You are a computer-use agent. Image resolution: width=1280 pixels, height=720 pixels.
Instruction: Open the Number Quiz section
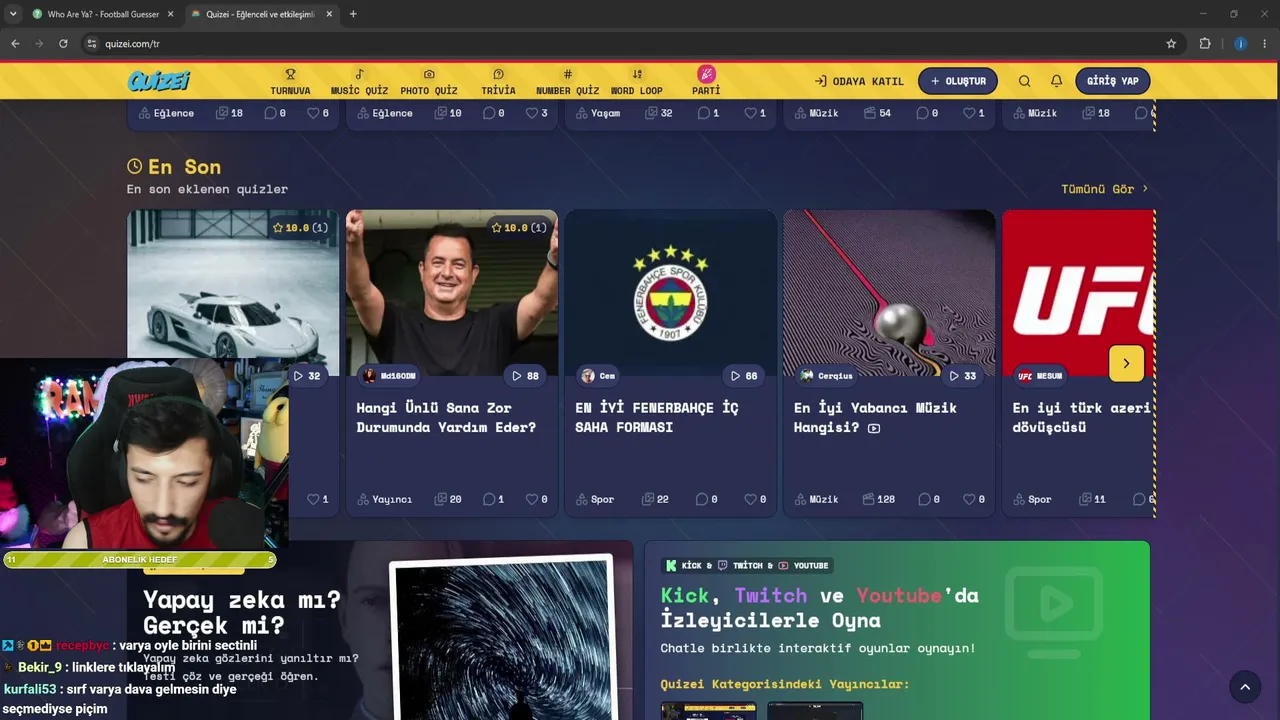(567, 82)
